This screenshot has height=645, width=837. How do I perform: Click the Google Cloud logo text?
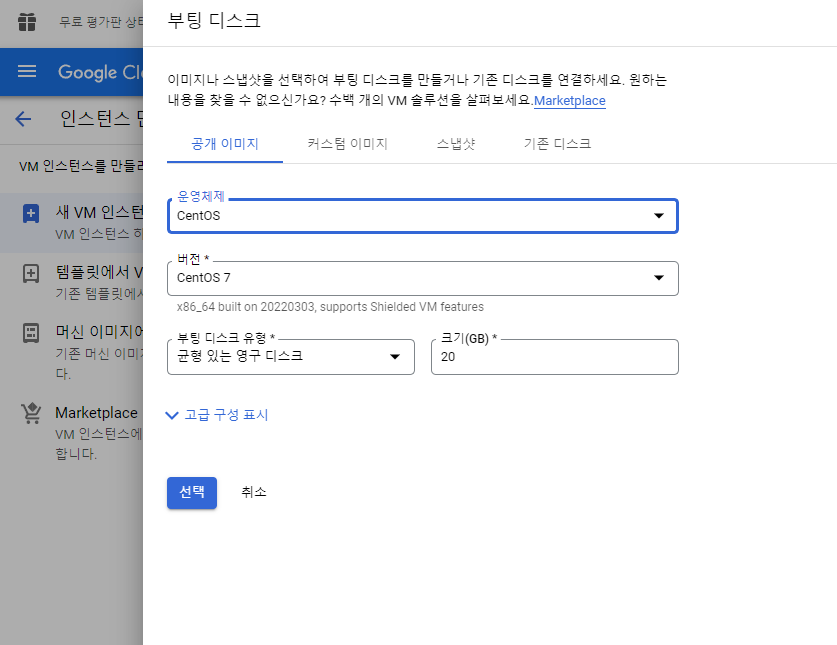tap(100, 72)
